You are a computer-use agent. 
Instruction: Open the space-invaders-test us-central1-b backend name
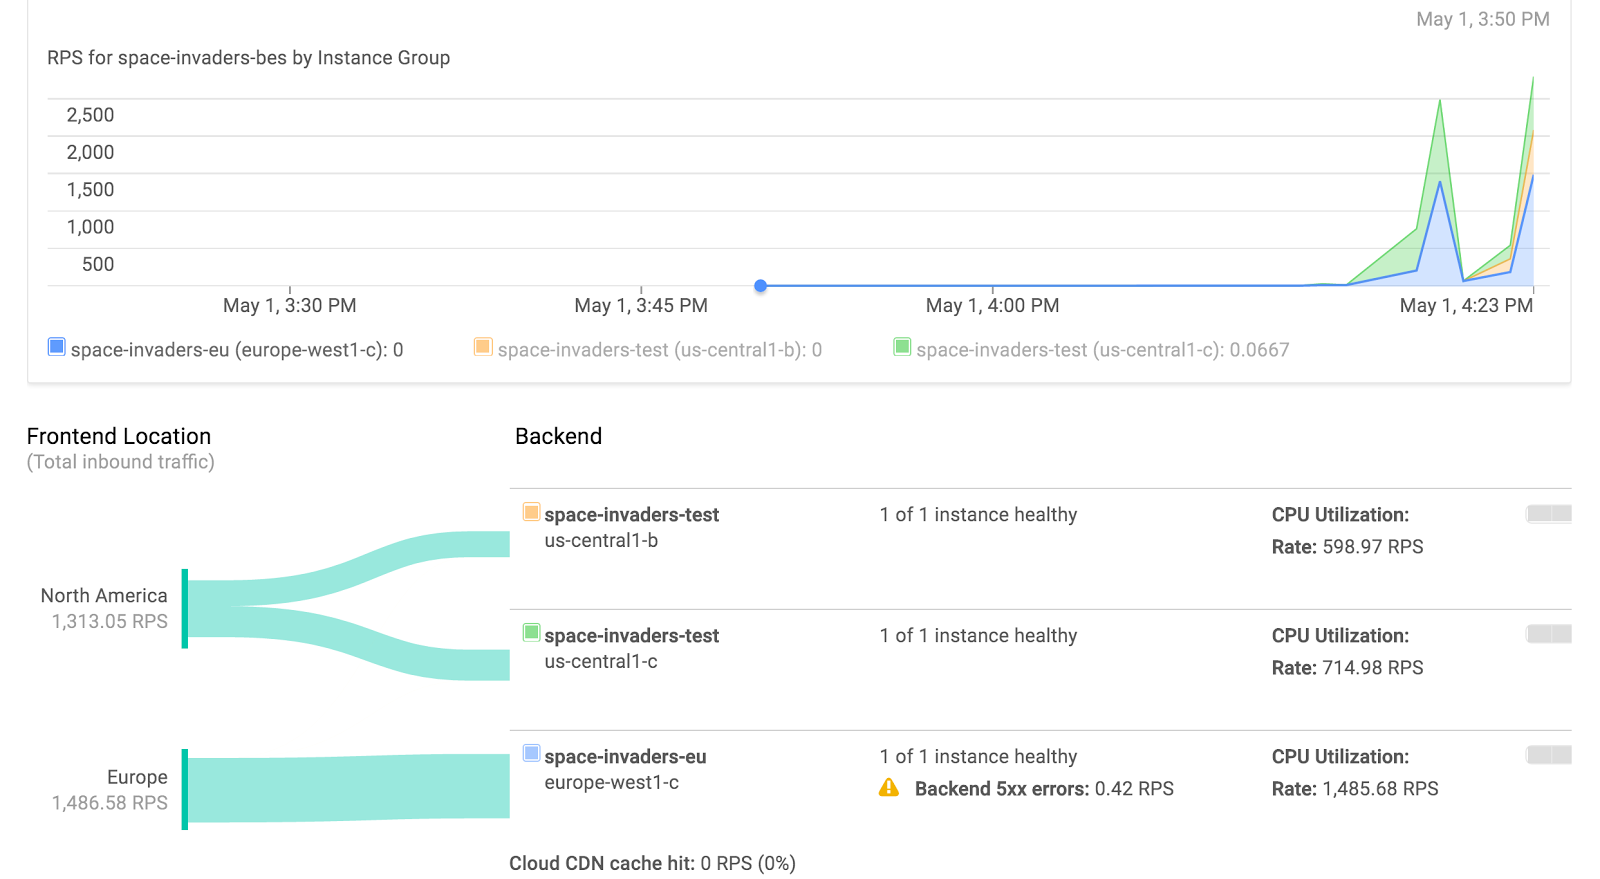click(632, 515)
